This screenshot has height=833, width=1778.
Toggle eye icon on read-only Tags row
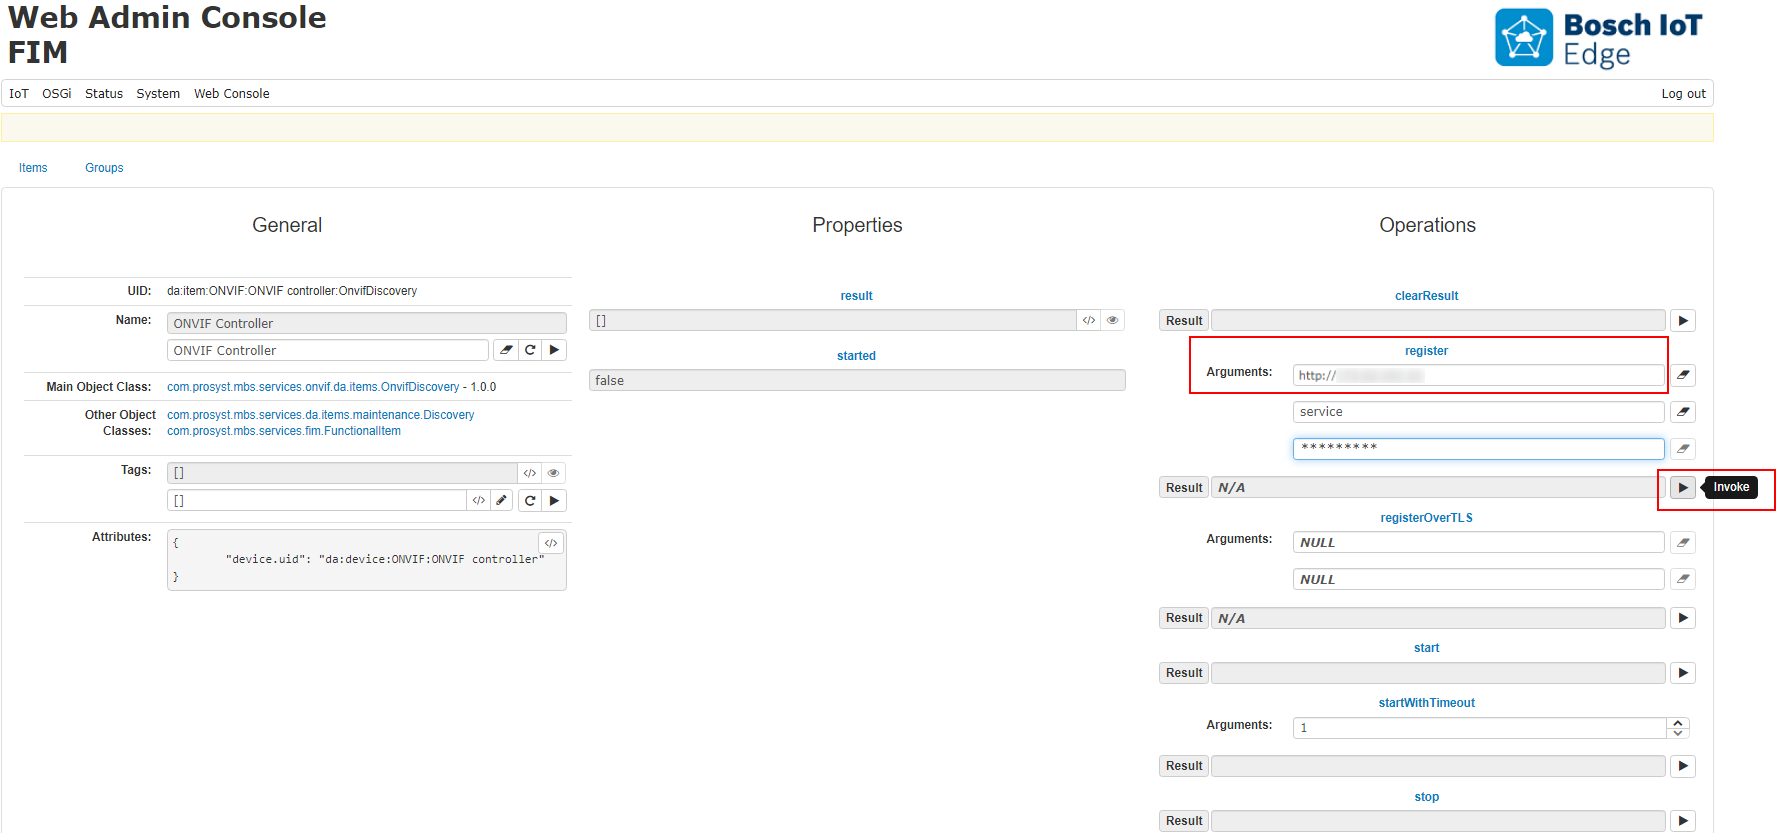coord(553,473)
